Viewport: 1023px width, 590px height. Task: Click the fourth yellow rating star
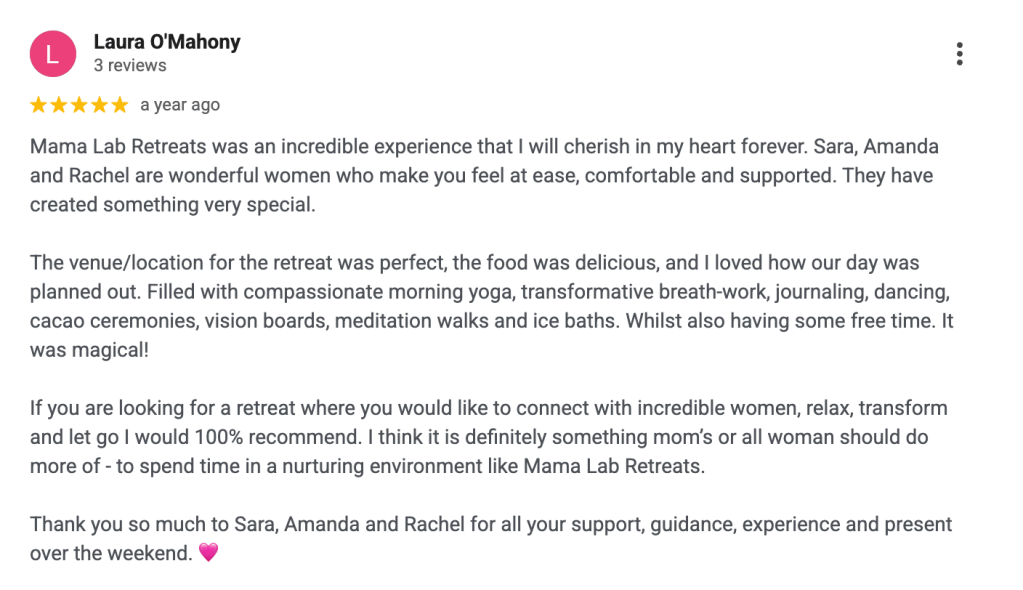point(99,105)
